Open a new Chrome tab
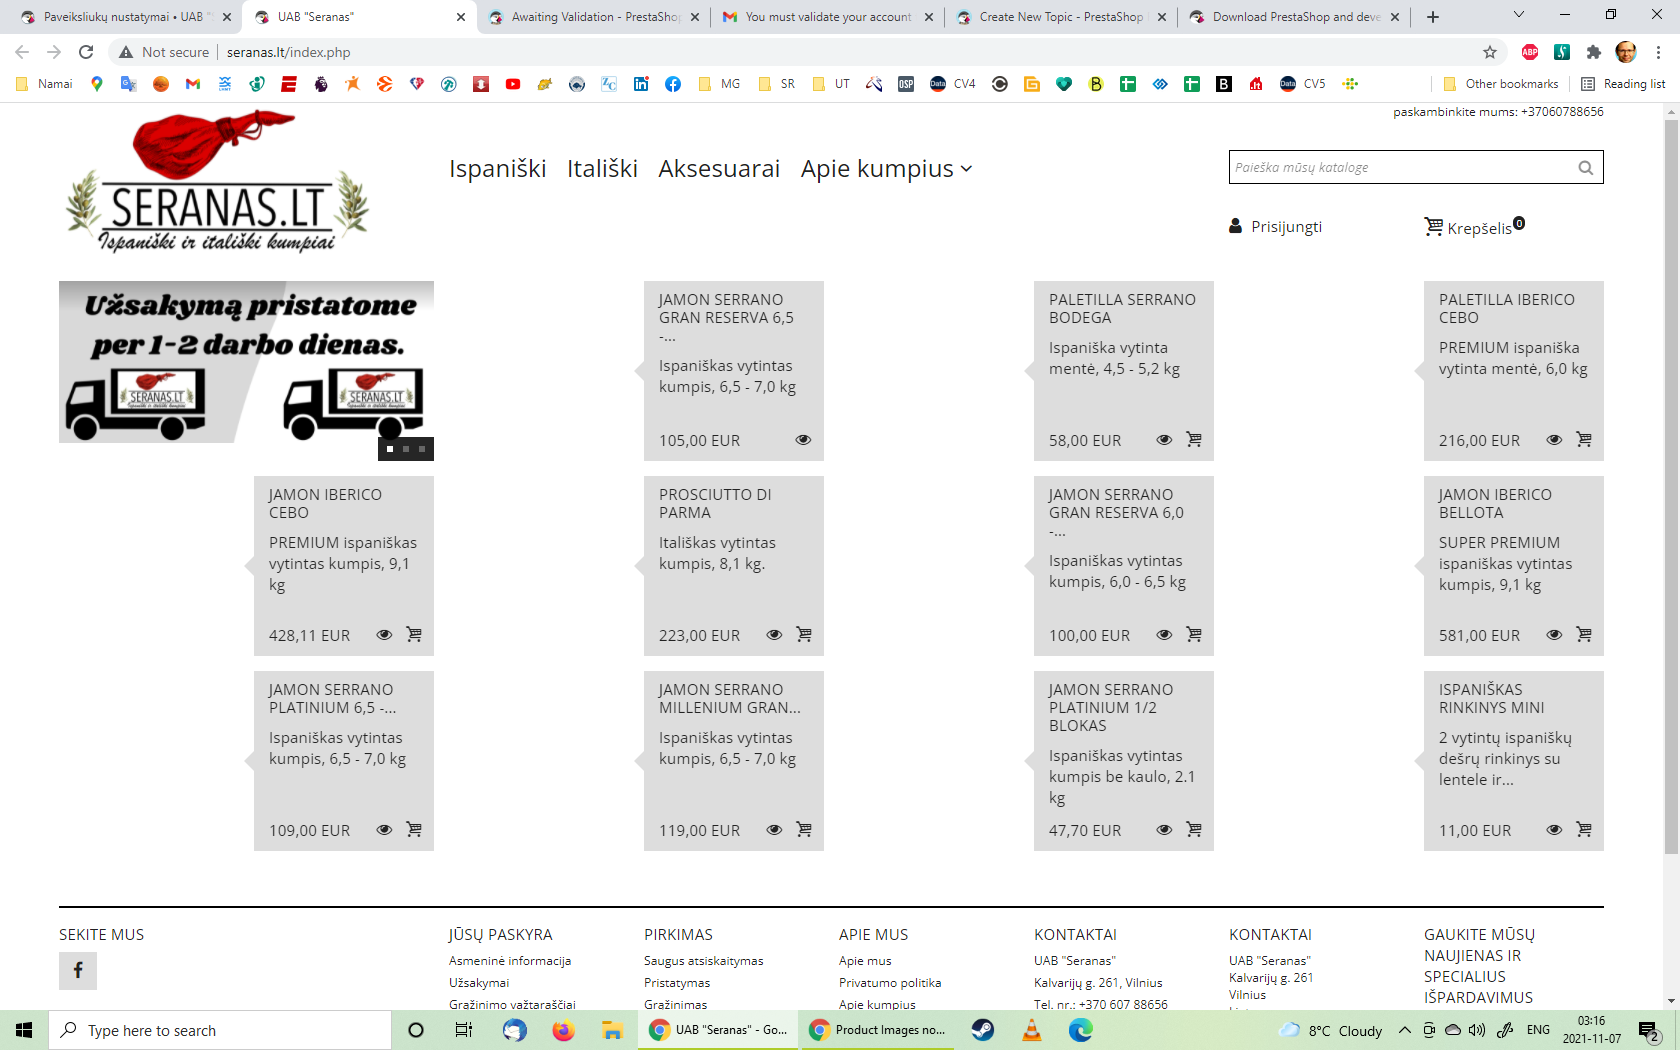 pyautogui.click(x=1433, y=17)
